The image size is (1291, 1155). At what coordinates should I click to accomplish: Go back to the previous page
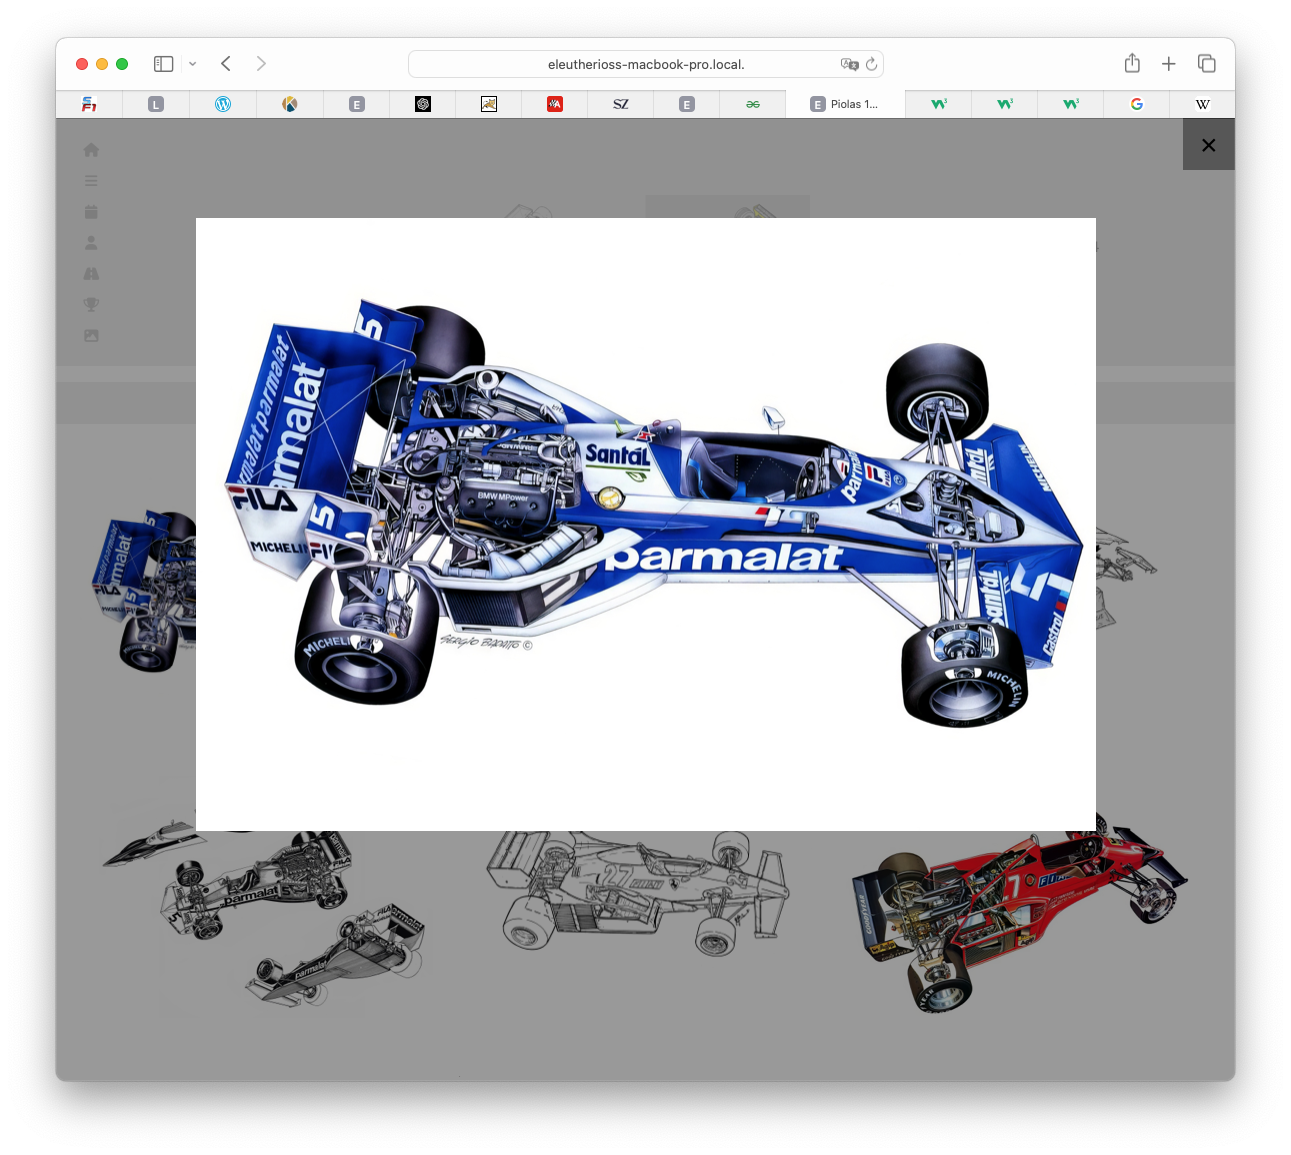pyautogui.click(x=226, y=64)
